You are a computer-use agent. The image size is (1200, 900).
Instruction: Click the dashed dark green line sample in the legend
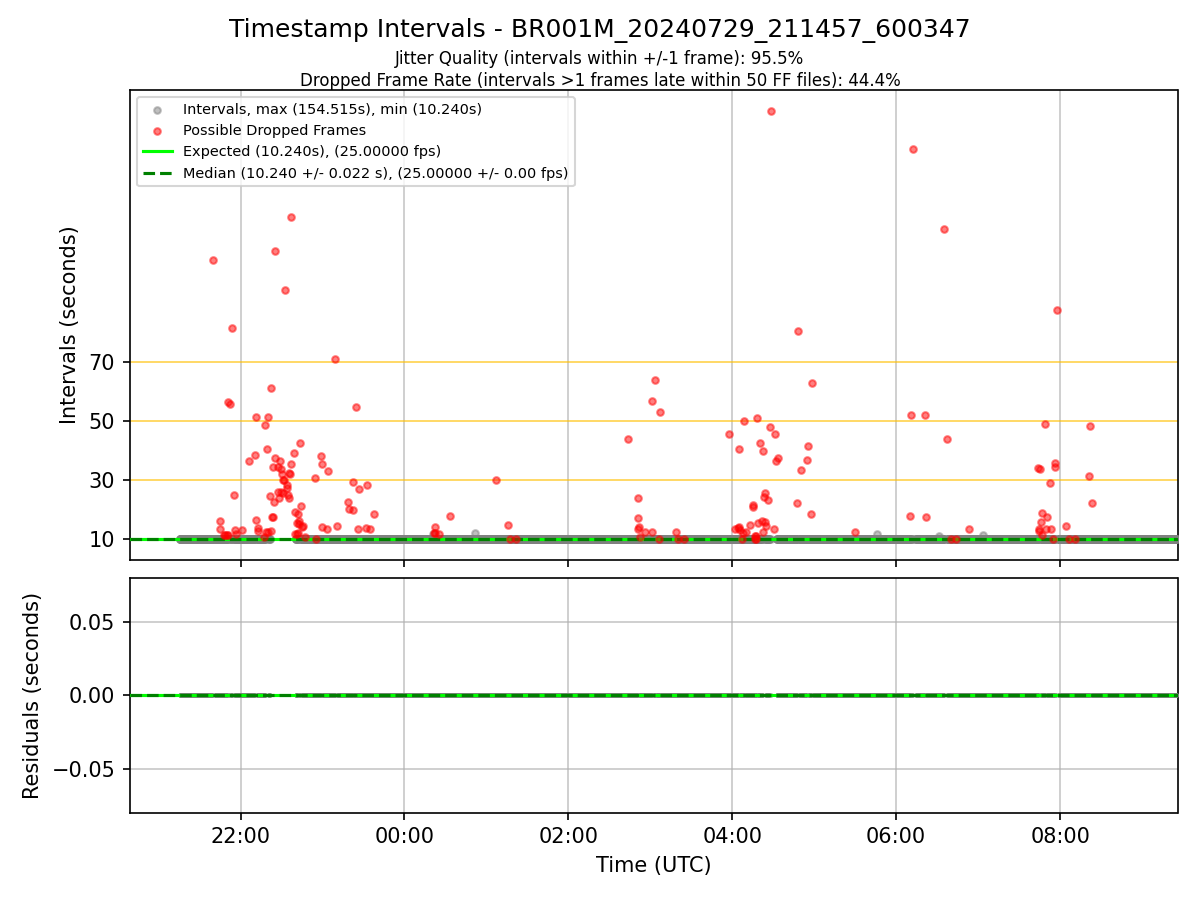[x=157, y=174]
